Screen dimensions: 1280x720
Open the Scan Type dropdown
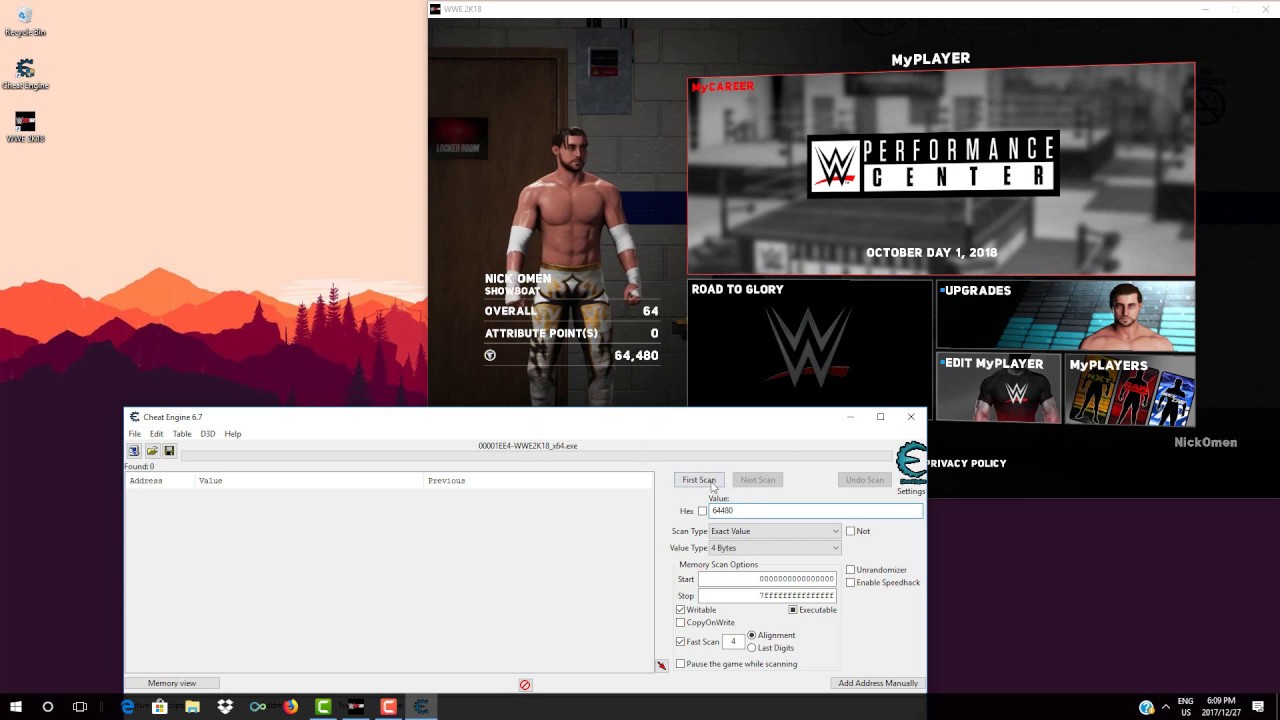(x=775, y=531)
